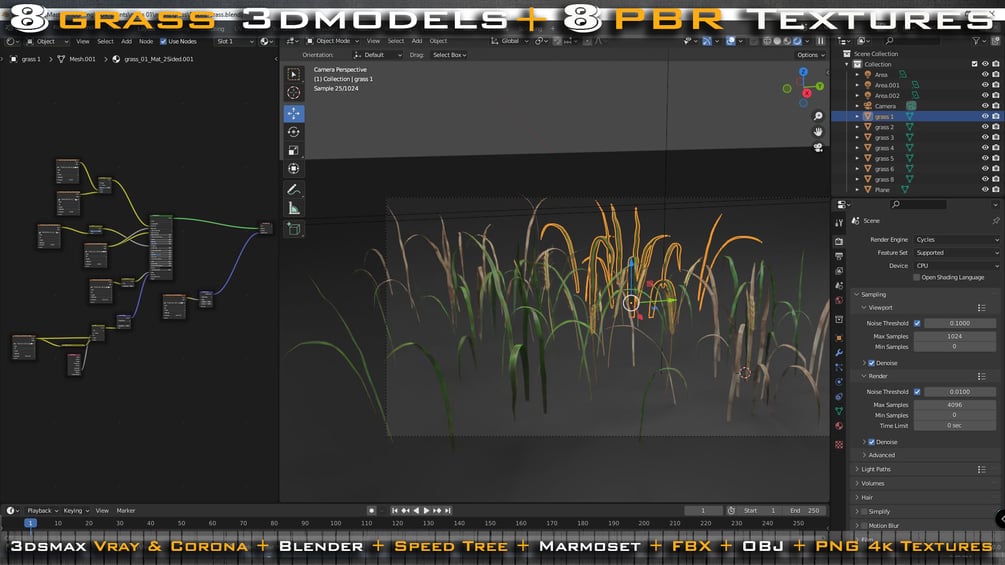Toggle Render Noise Threshold checkbox
Viewport: 1005px width, 565px height.
pyautogui.click(x=917, y=391)
